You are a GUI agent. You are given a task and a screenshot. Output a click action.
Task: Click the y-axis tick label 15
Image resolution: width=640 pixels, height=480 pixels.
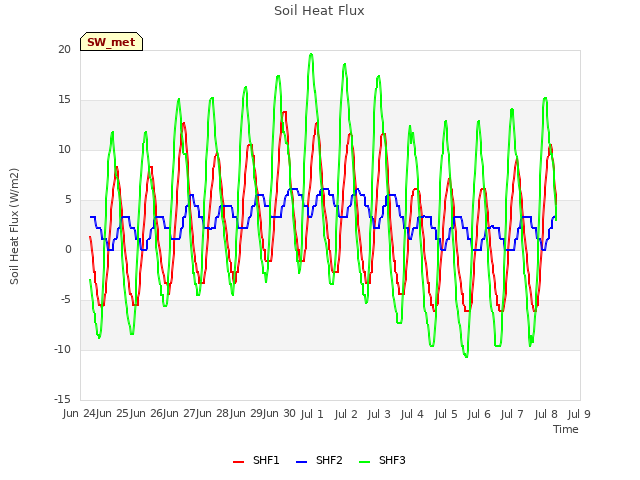pyautogui.click(x=64, y=100)
